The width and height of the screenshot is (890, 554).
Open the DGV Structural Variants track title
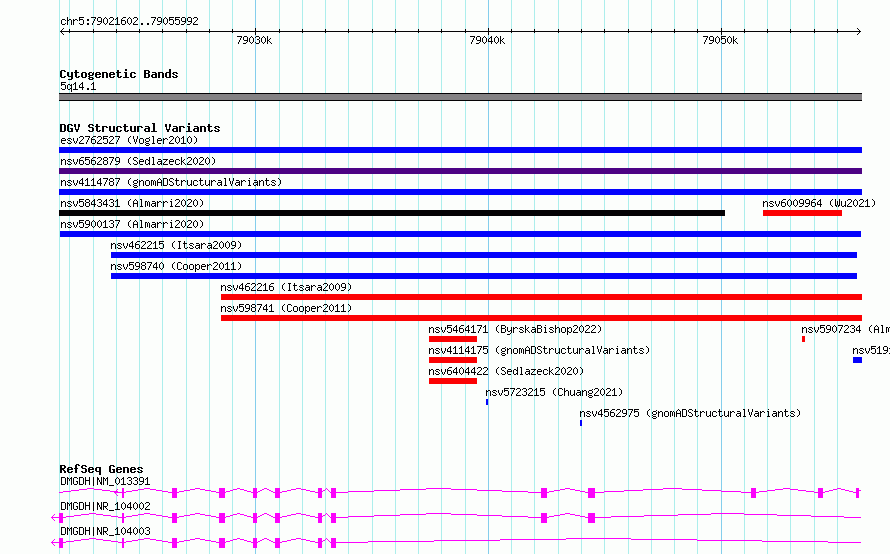tap(140, 128)
